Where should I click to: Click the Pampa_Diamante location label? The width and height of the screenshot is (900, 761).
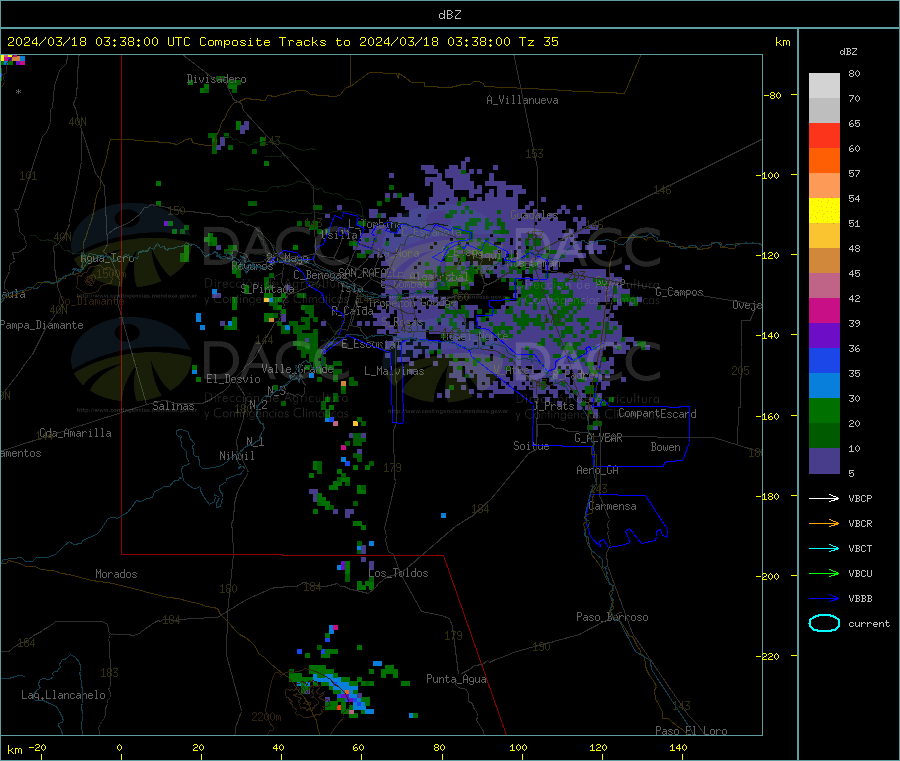click(41, 325)
